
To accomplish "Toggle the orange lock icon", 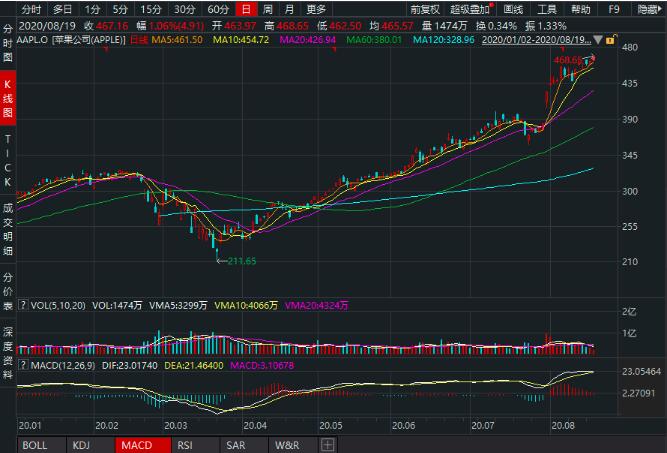I will [610, 40].
